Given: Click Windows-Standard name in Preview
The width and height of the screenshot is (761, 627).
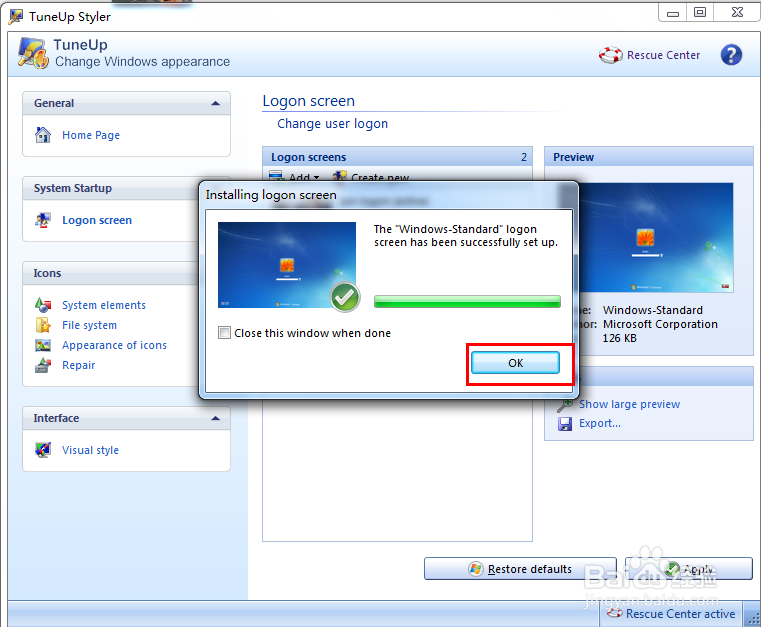Looking at the screenshot, I should (x=652, y=310).
